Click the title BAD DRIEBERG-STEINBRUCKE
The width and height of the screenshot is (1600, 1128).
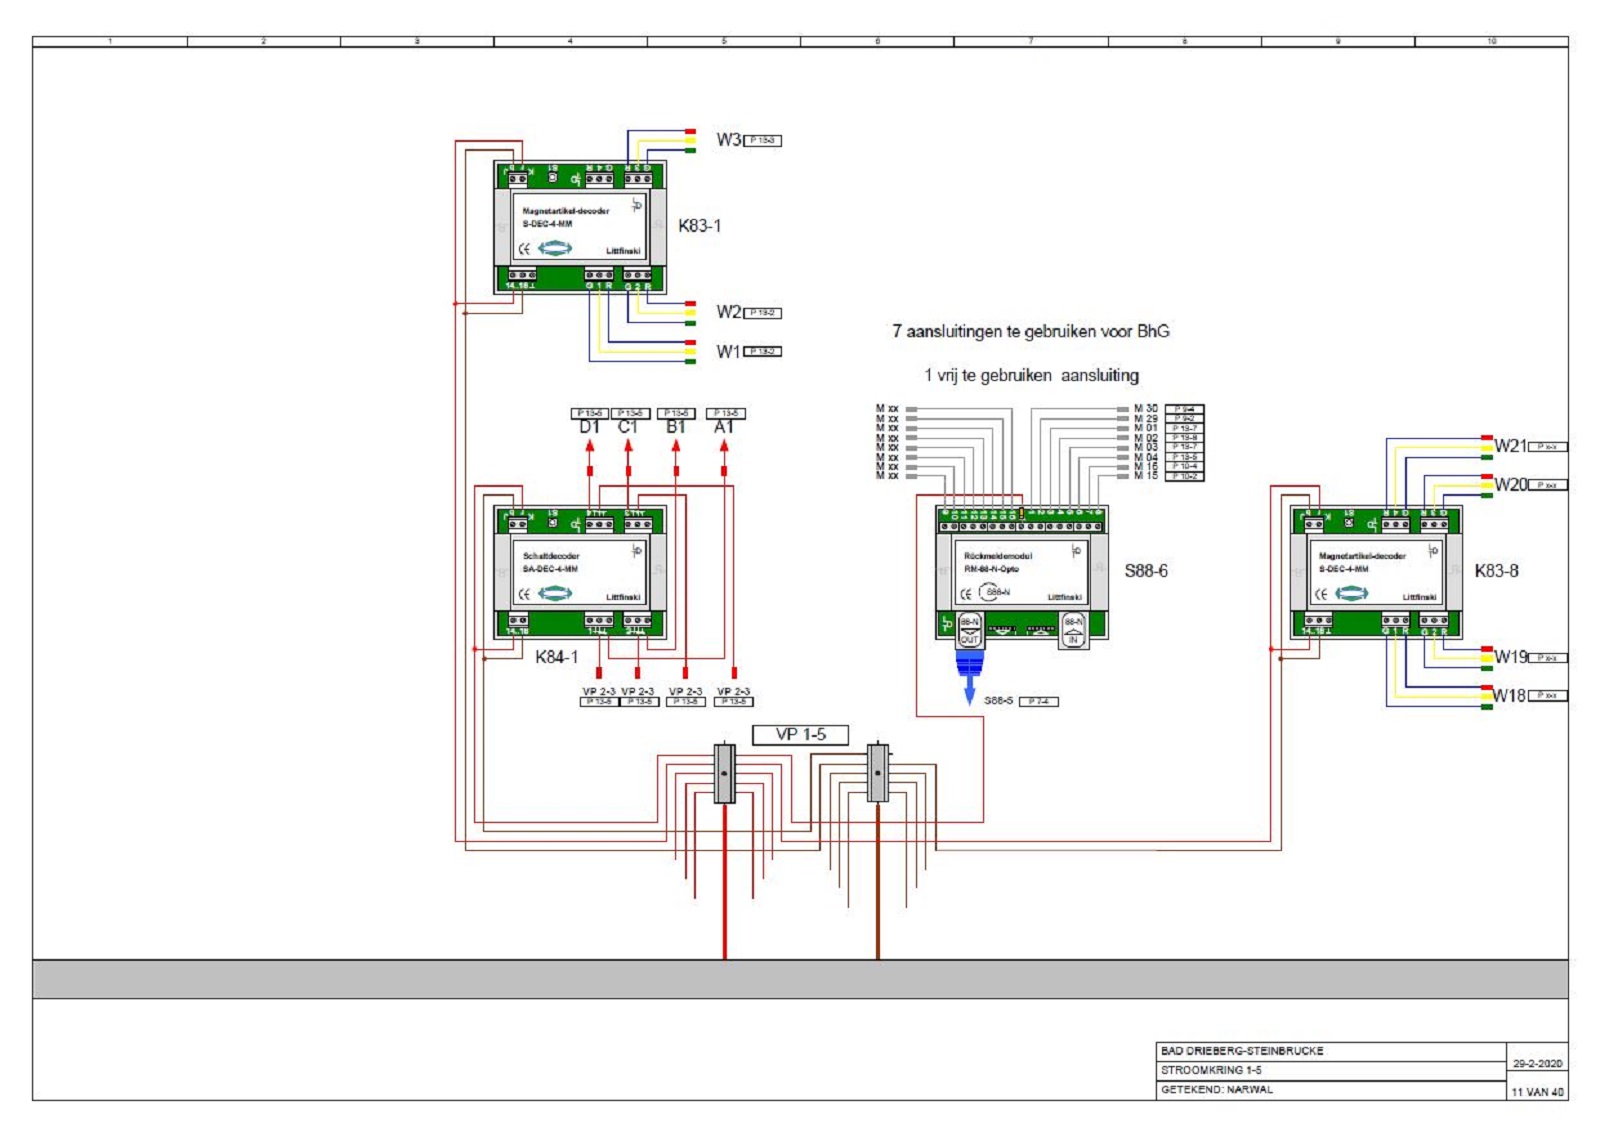coord(1242,1051)
